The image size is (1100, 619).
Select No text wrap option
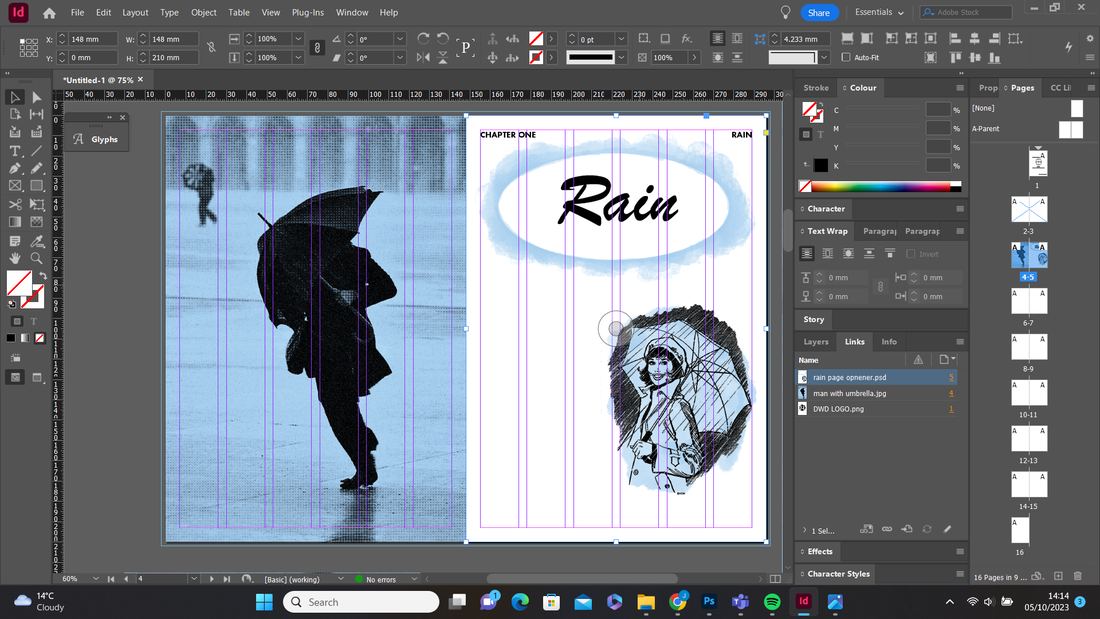click(807, 254)
